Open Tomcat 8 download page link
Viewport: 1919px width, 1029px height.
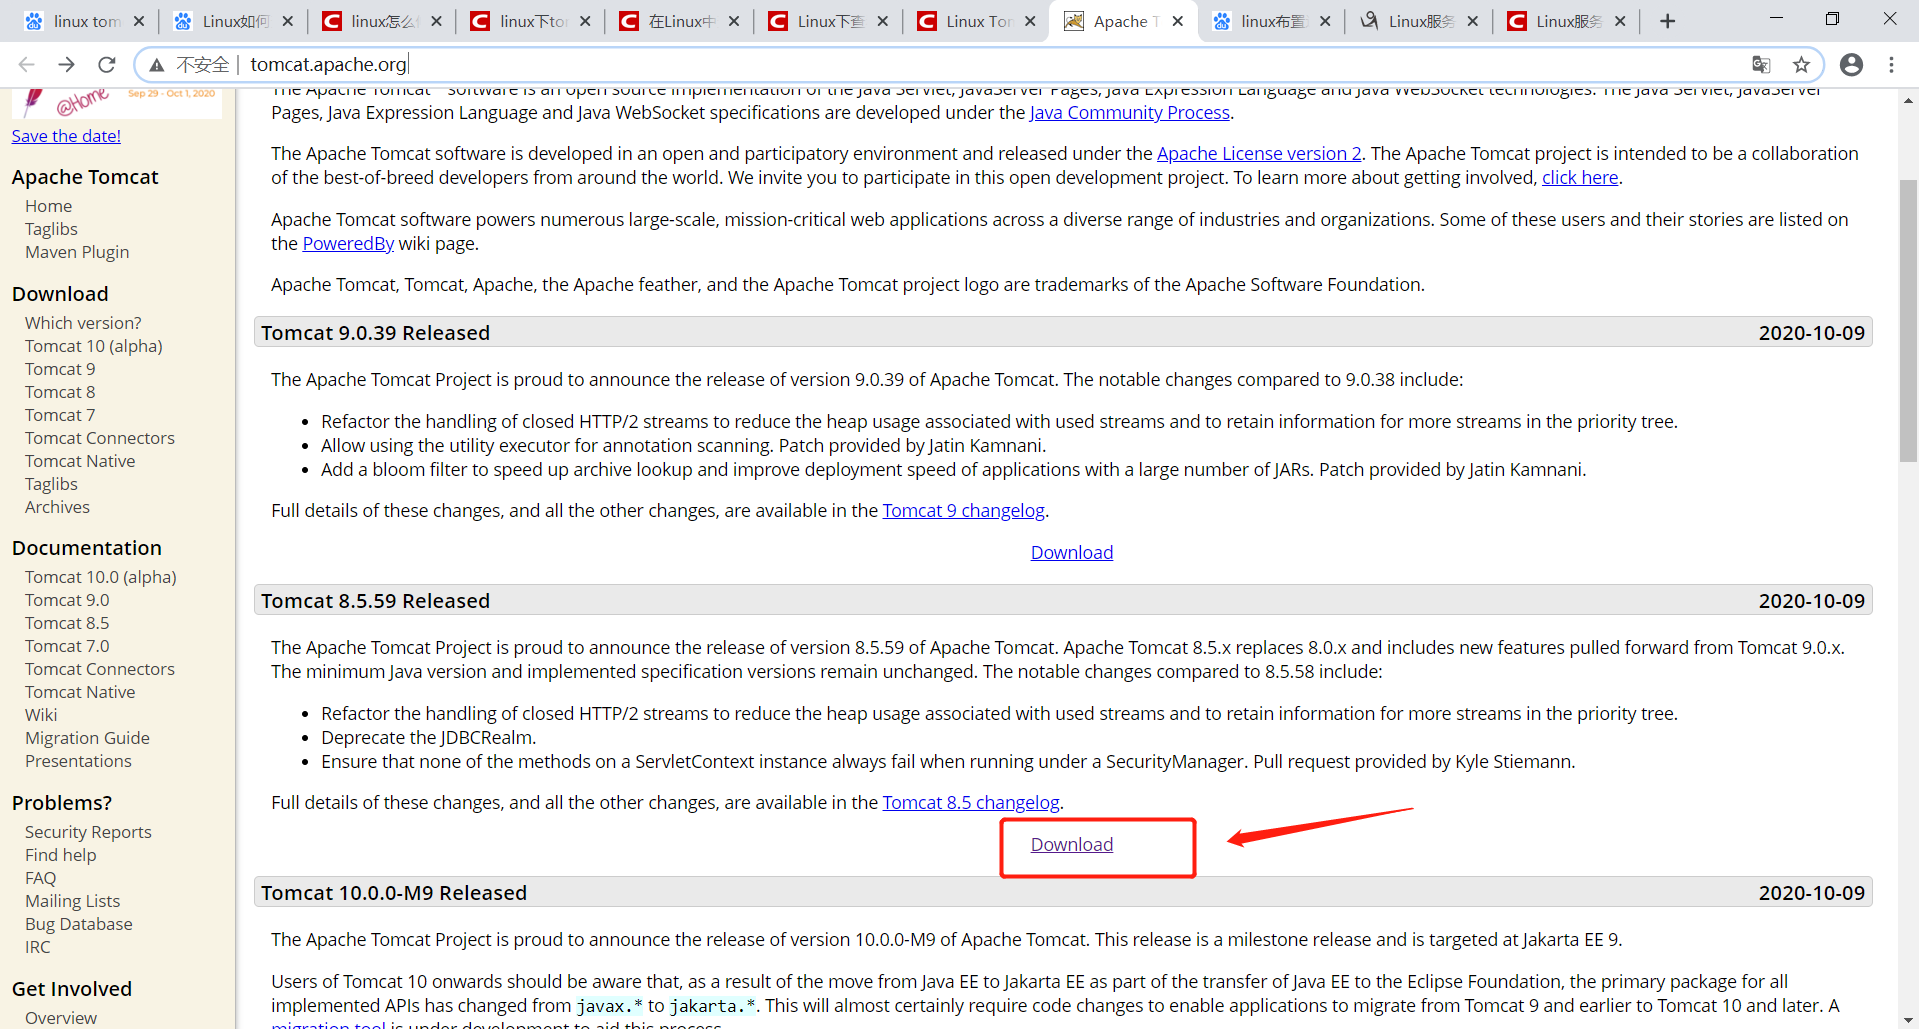click(x=60, y=392)
